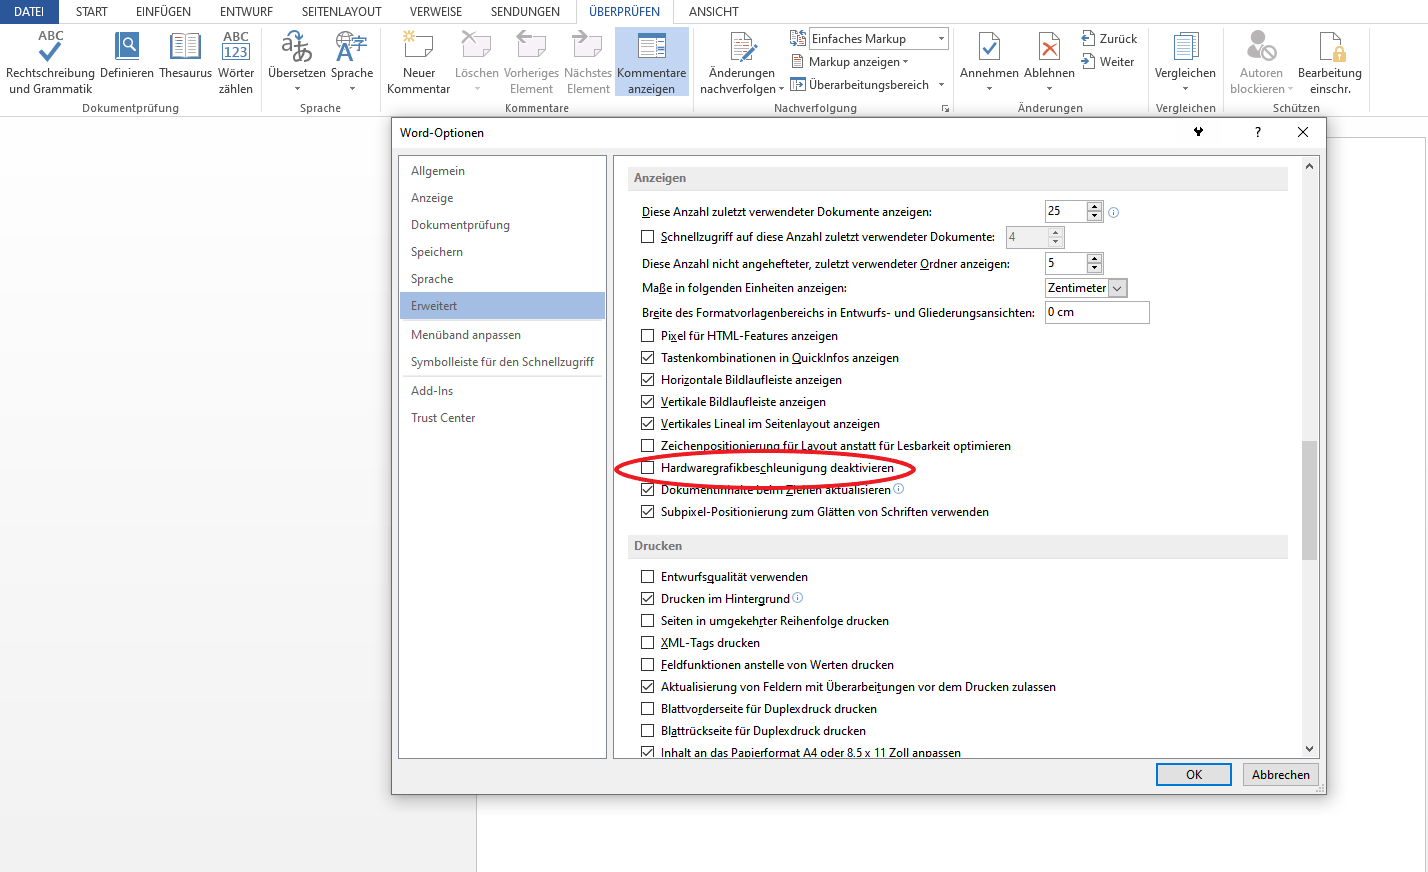The width and height of the screenshot is (1428, 872).
Task: Open Trust Center options category
Action: [x=502, y=418]
